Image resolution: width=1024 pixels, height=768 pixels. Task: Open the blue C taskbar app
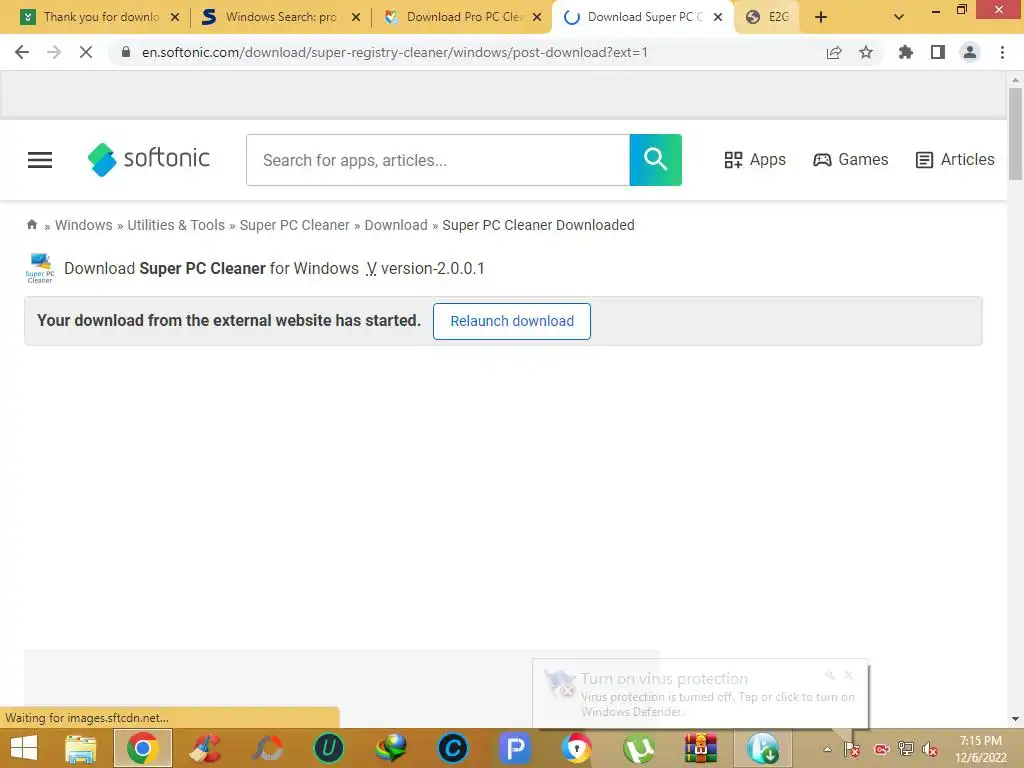click(x=453, y=748)
